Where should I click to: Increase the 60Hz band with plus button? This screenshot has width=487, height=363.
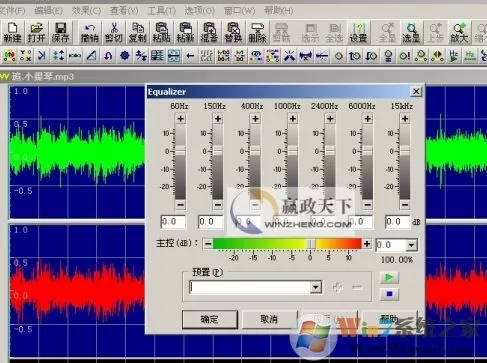[x=180, y=119]
